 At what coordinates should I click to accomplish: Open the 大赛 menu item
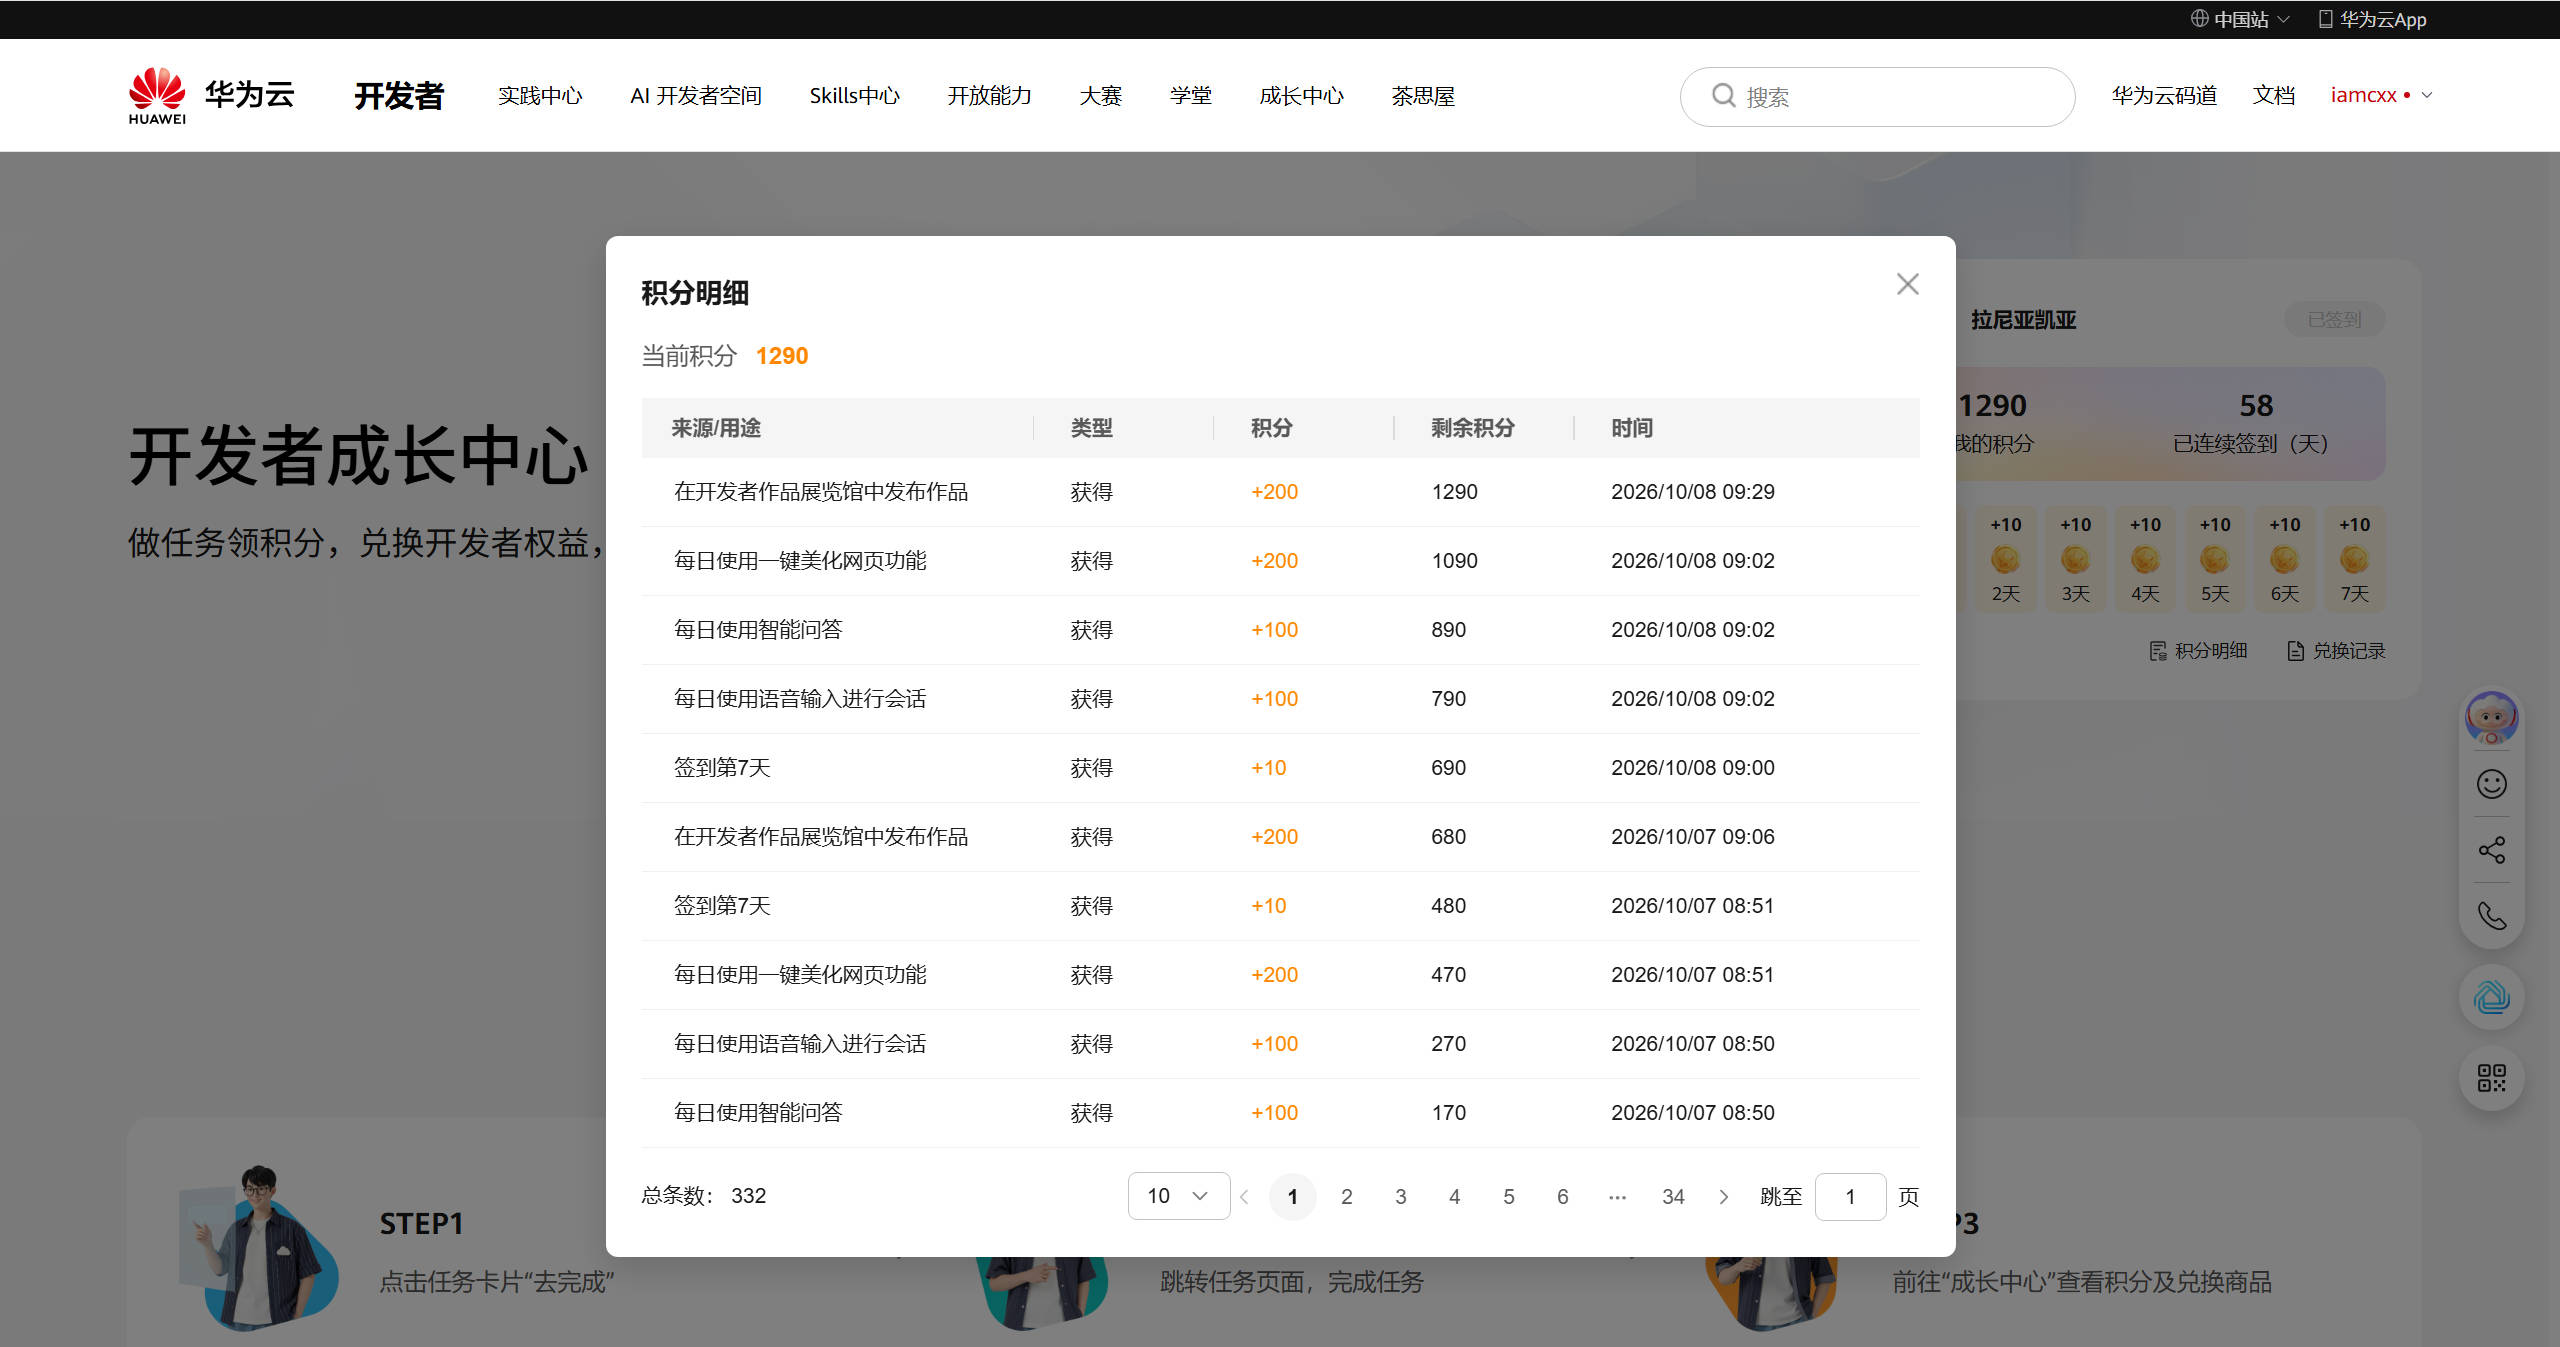[1101, 96]
